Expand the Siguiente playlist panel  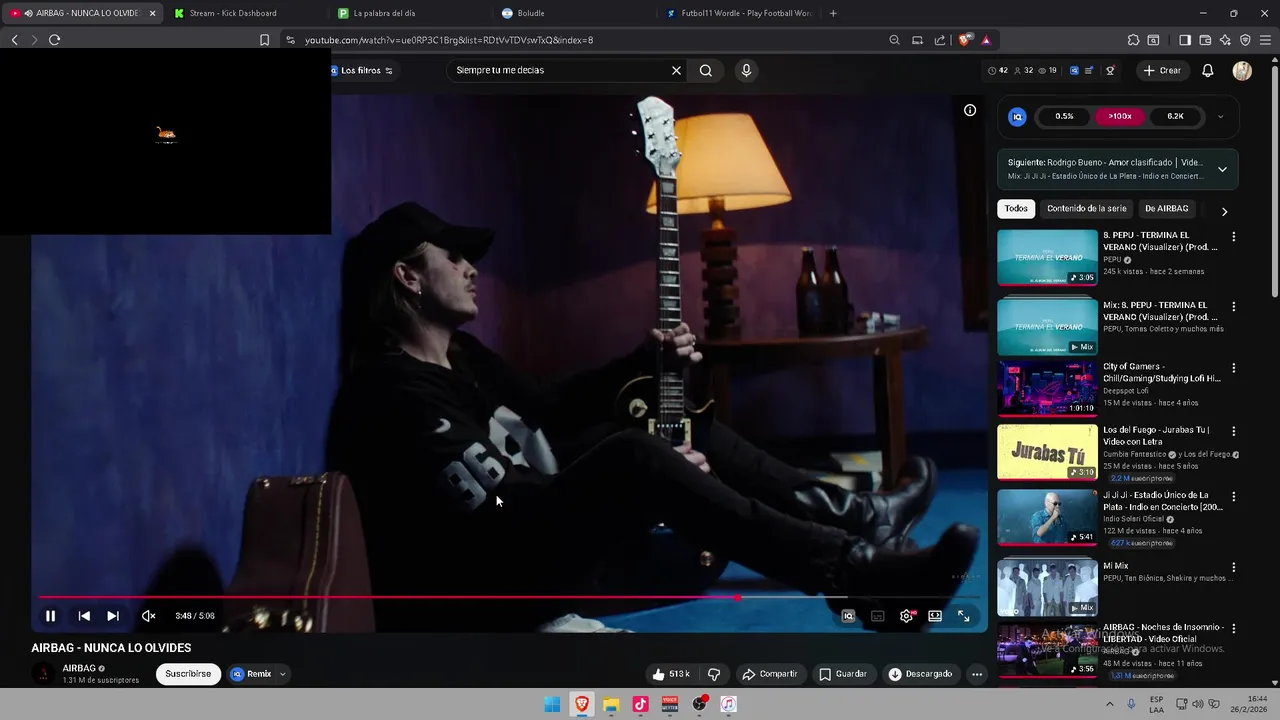[x=1222, y=169]
